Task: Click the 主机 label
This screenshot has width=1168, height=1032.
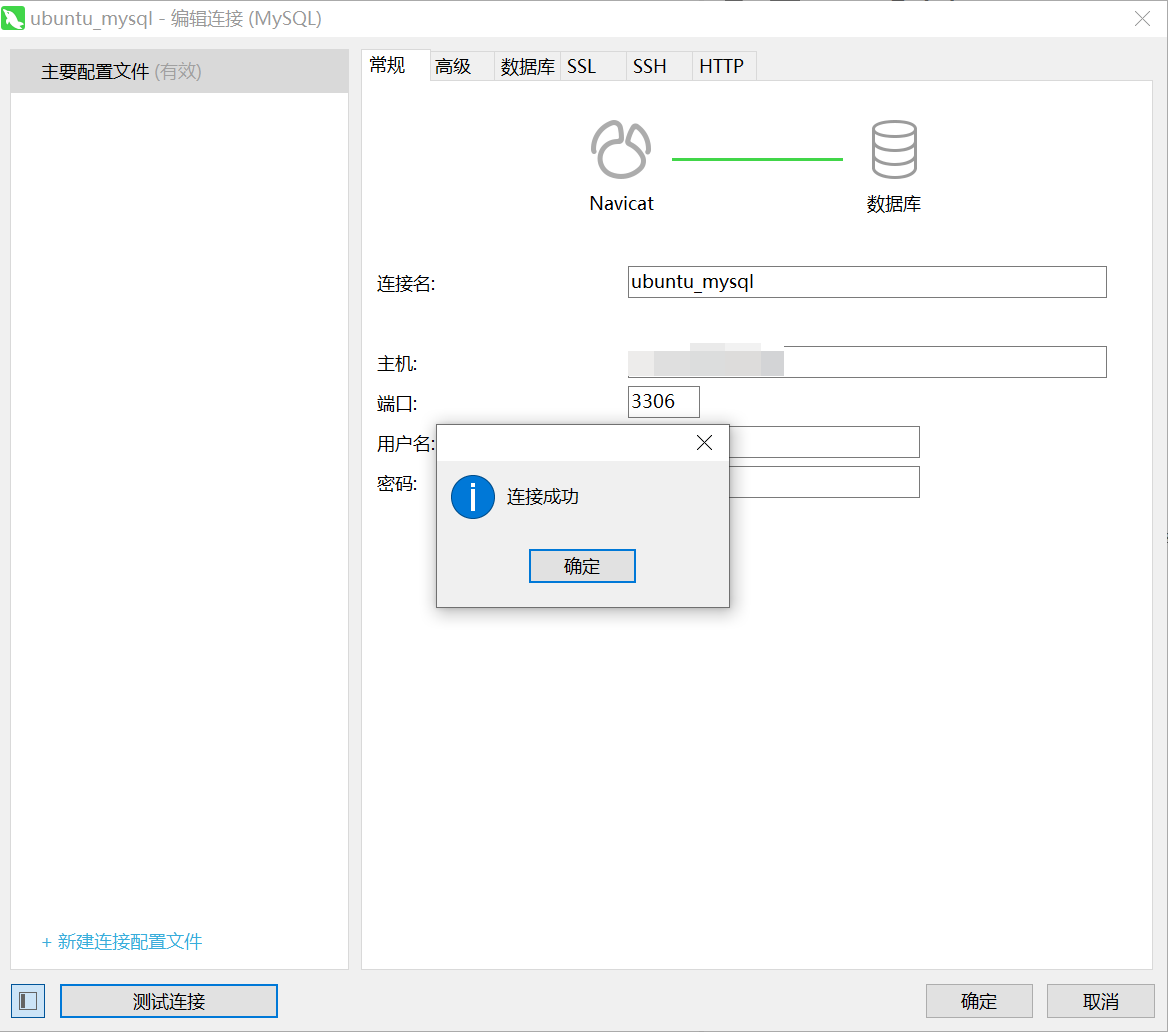Action: pyautogui.click(x=397, y=364)
